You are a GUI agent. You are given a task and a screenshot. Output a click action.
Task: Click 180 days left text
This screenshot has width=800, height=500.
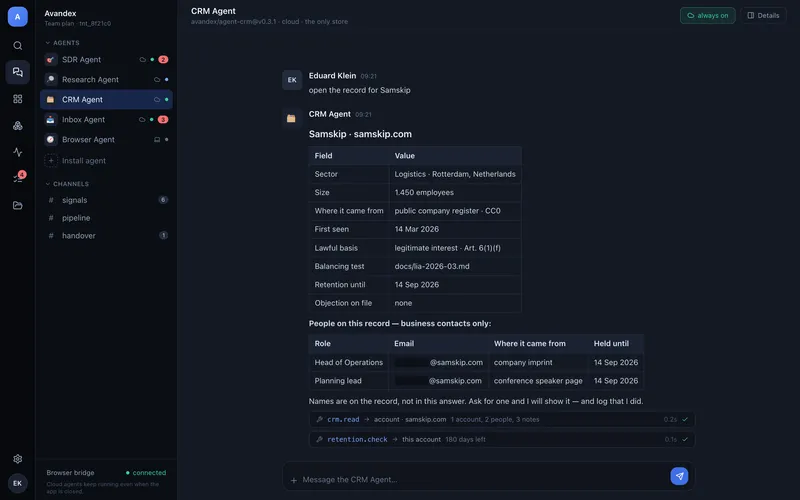465,439
